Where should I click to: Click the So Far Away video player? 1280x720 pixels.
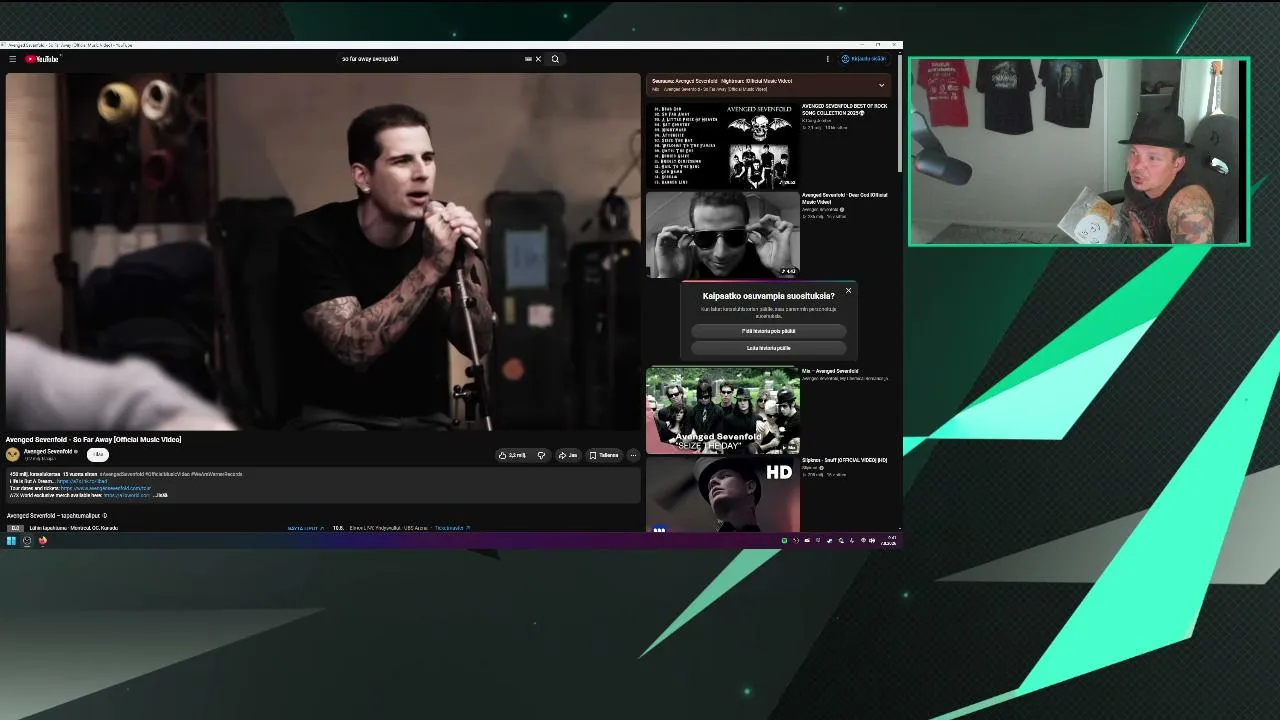(323, 252)
